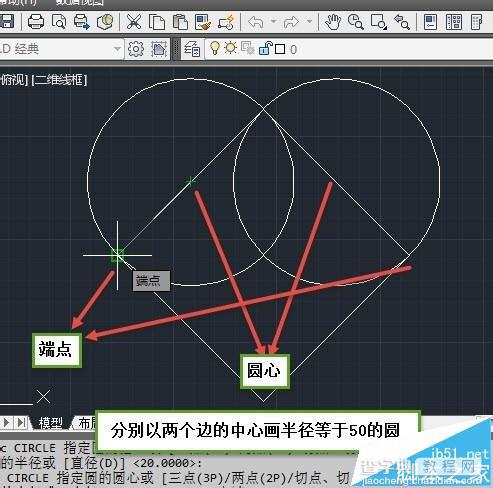
Task: Switch to the 布局 layout tab
Action: pyautogui.click(x=86, y=423)
